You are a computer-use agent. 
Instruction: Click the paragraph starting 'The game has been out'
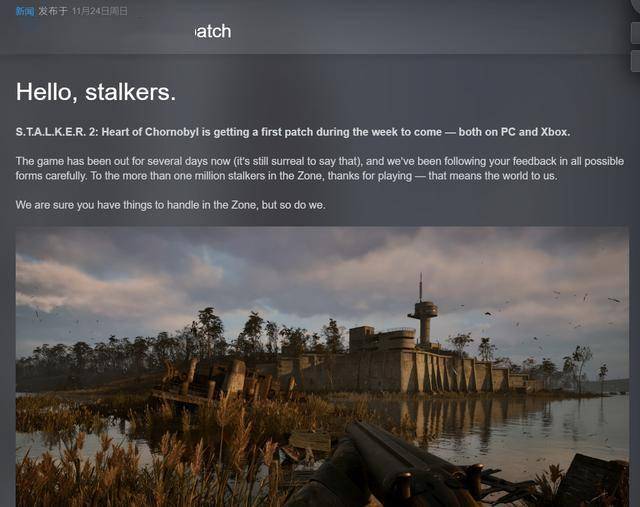pos(320,168)
